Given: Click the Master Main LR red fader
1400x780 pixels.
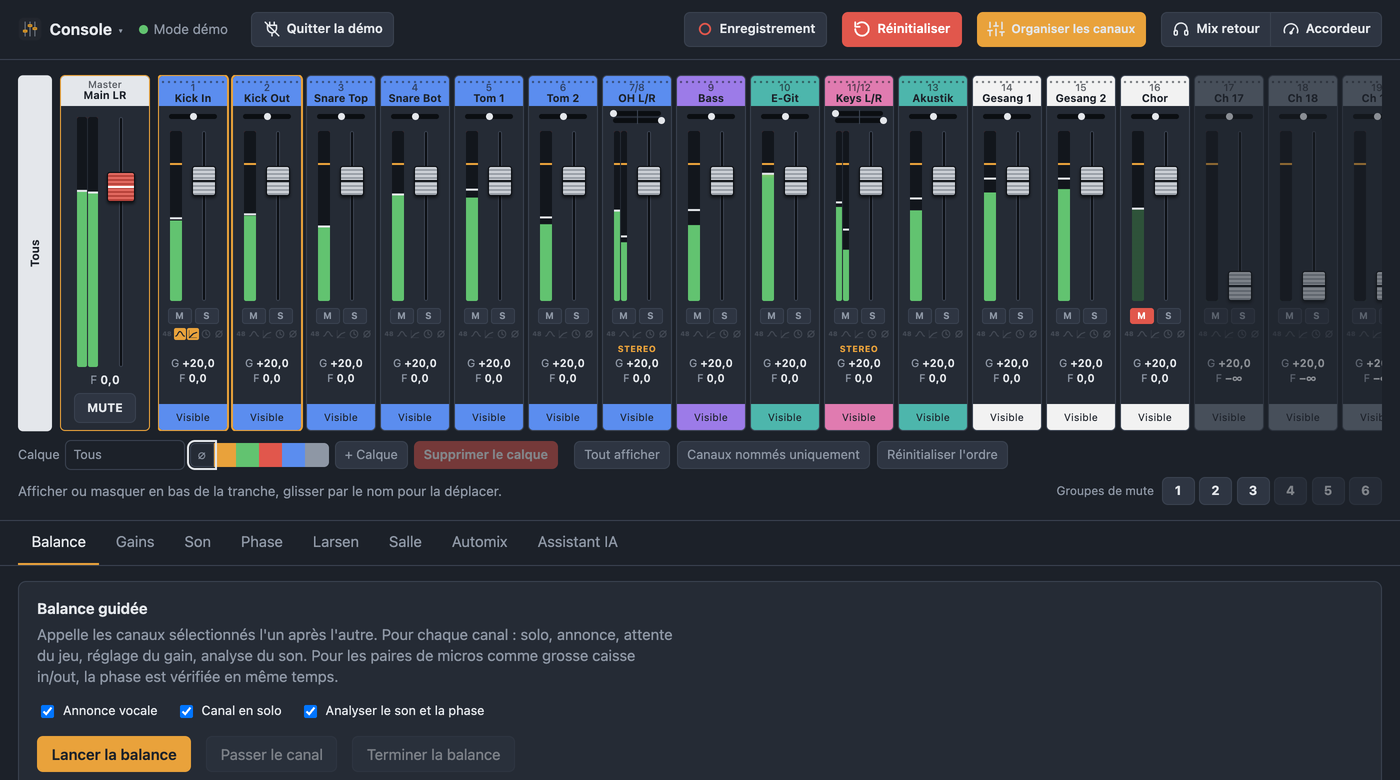Looking at the screenshot, I should click(x=121, y=187).
